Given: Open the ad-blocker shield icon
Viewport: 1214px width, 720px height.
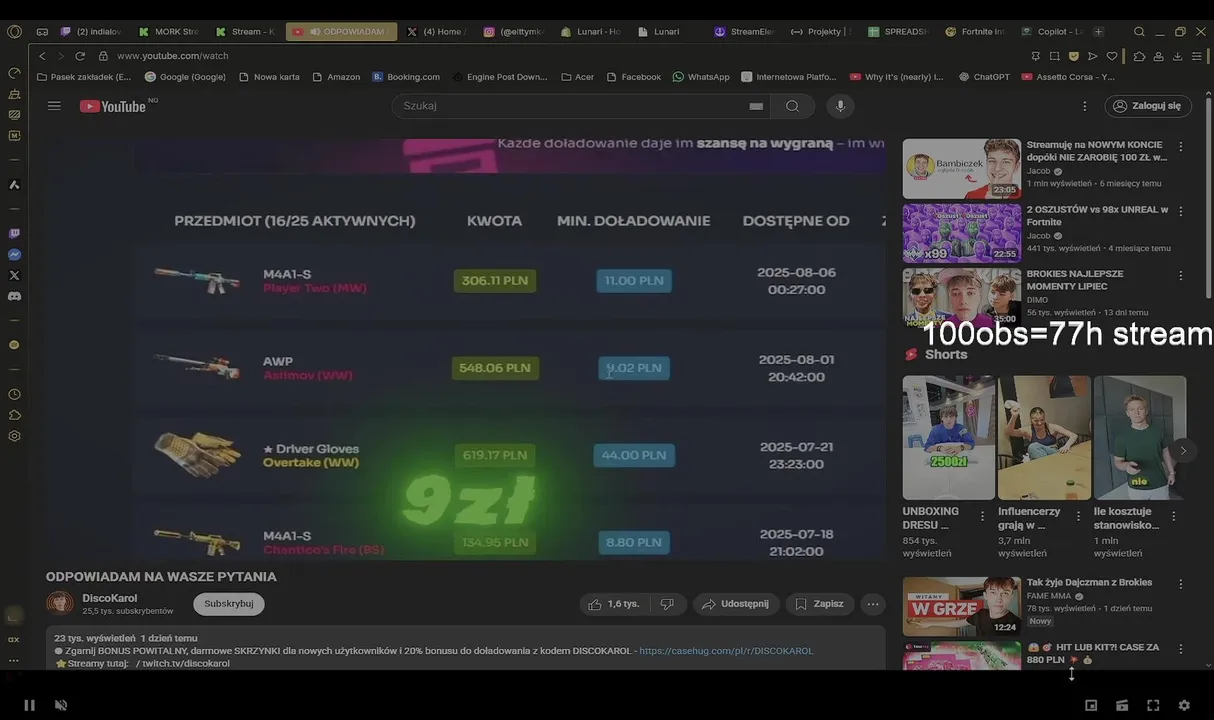Looking at the screenshot, I should point(1074,56).
